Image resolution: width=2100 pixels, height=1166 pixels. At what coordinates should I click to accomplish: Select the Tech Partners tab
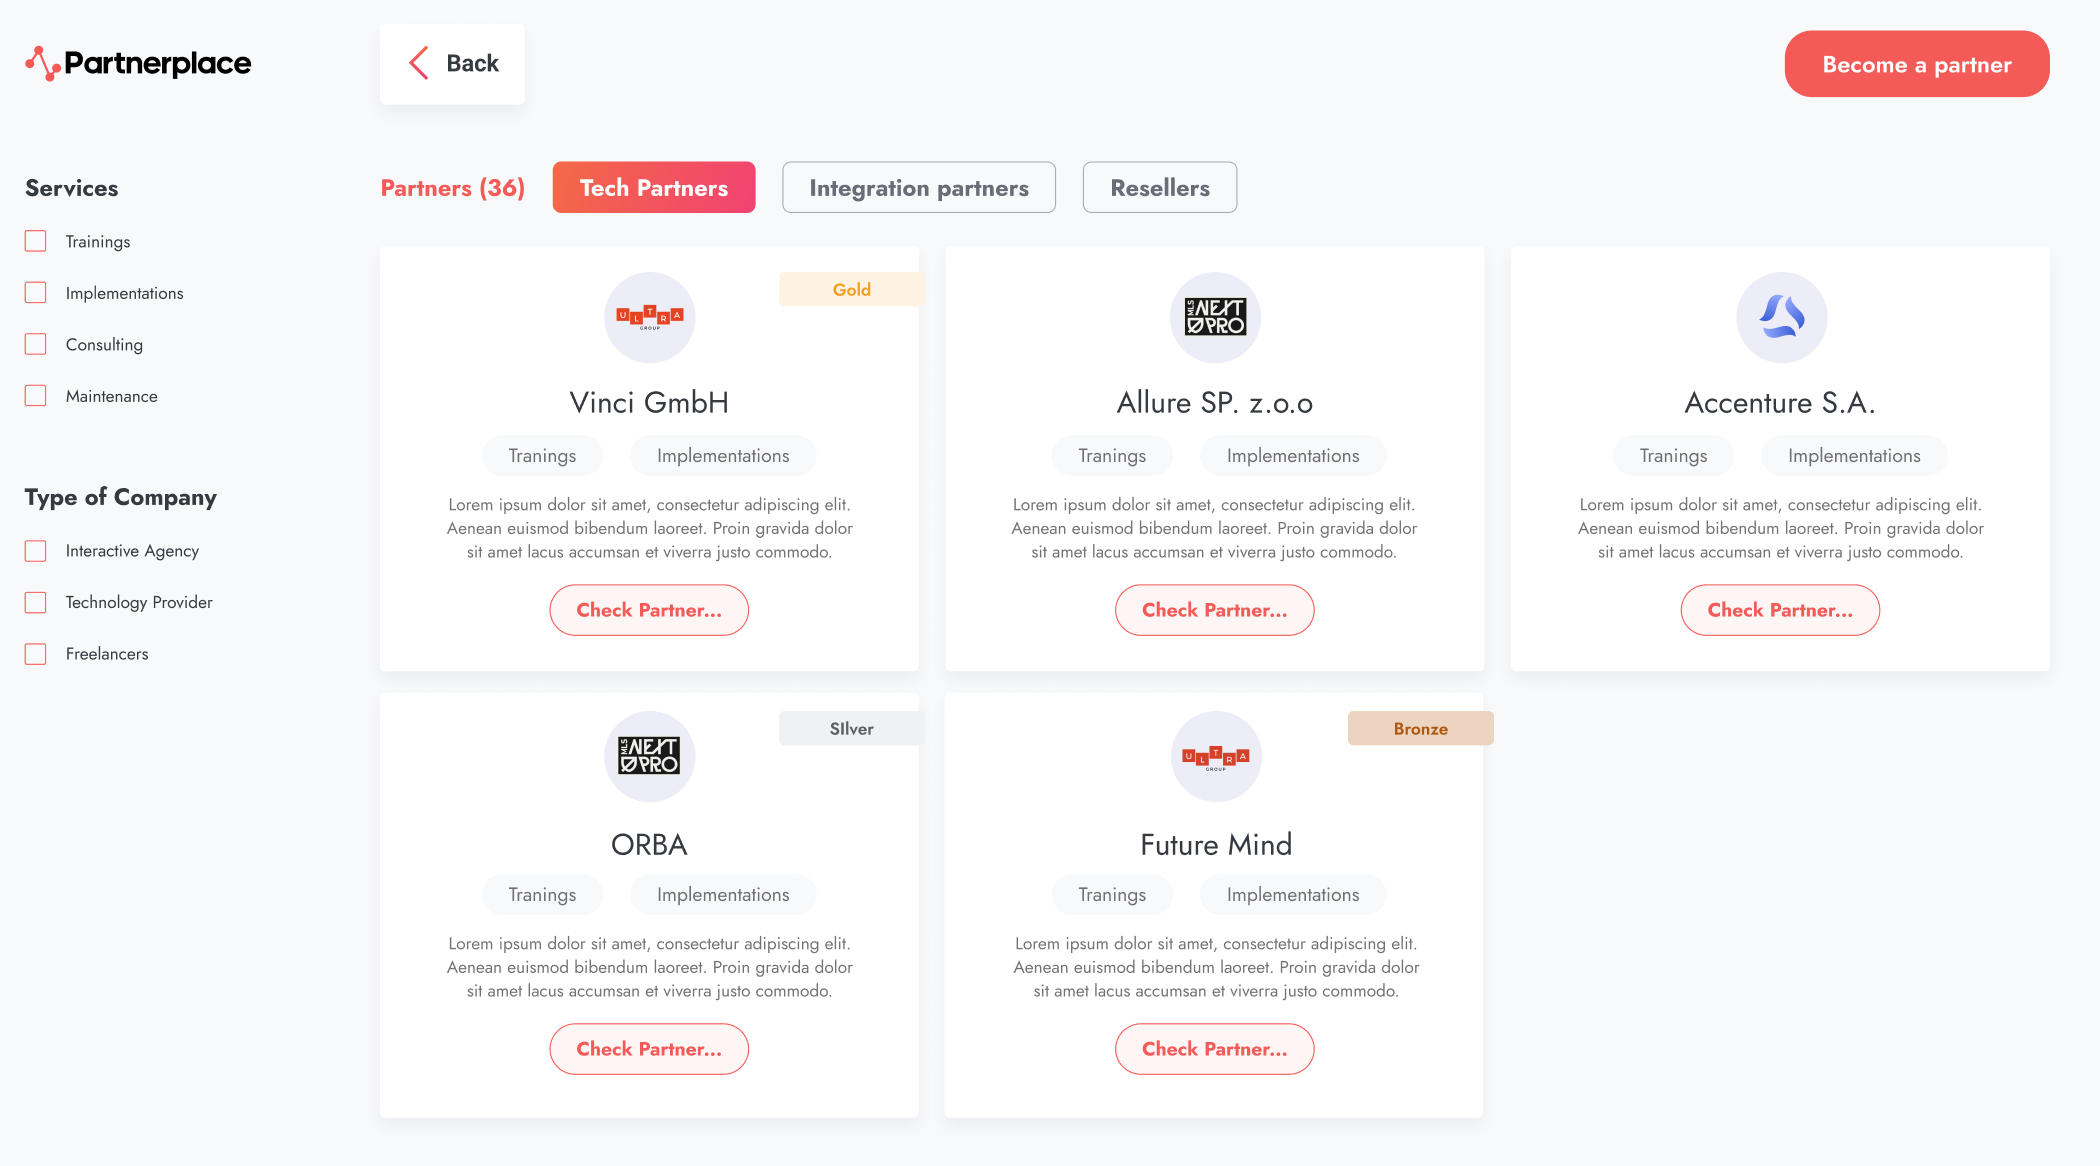[654, 188]
